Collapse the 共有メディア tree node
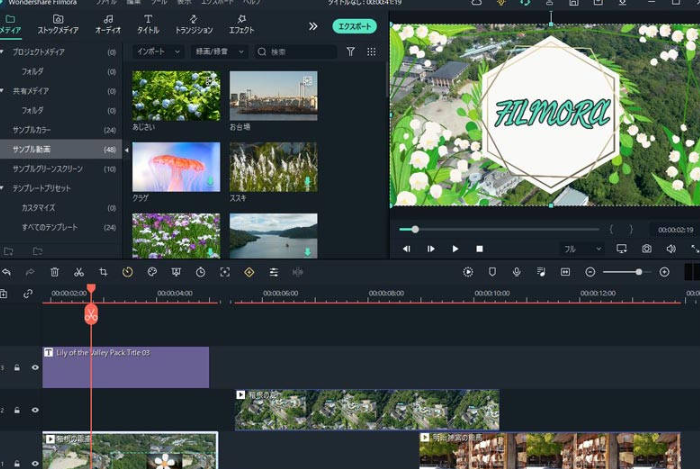Screen dimensions: 700x469 click(2, 91)
